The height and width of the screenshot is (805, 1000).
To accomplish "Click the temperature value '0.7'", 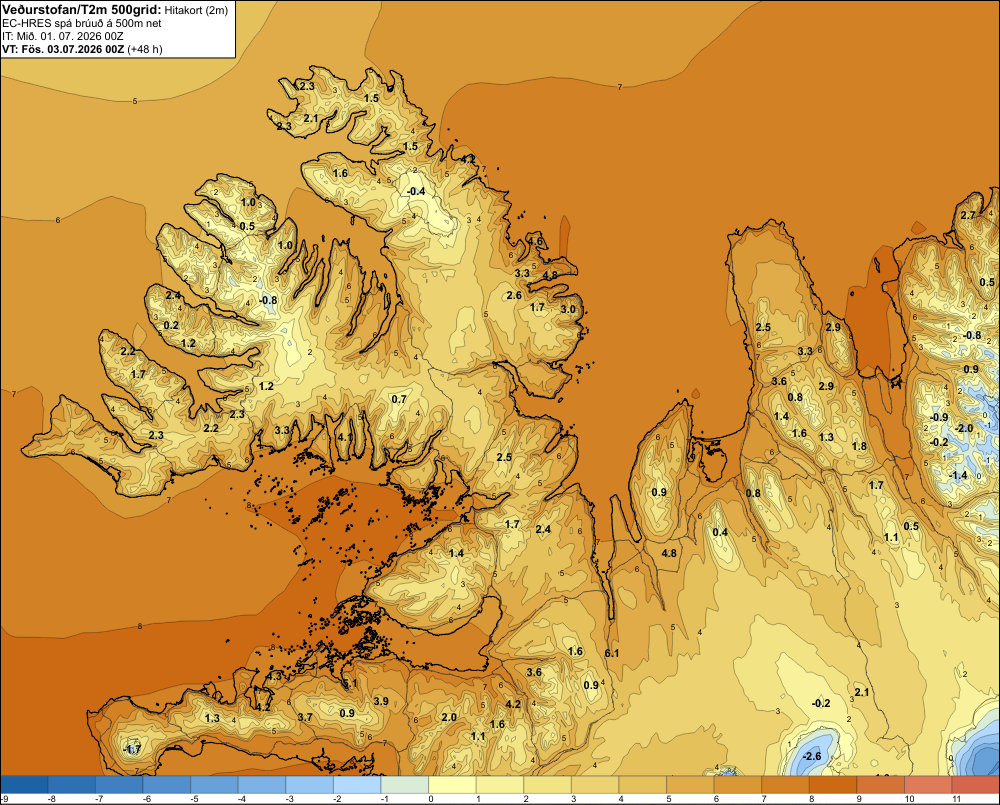I will [x=399, y=400].
